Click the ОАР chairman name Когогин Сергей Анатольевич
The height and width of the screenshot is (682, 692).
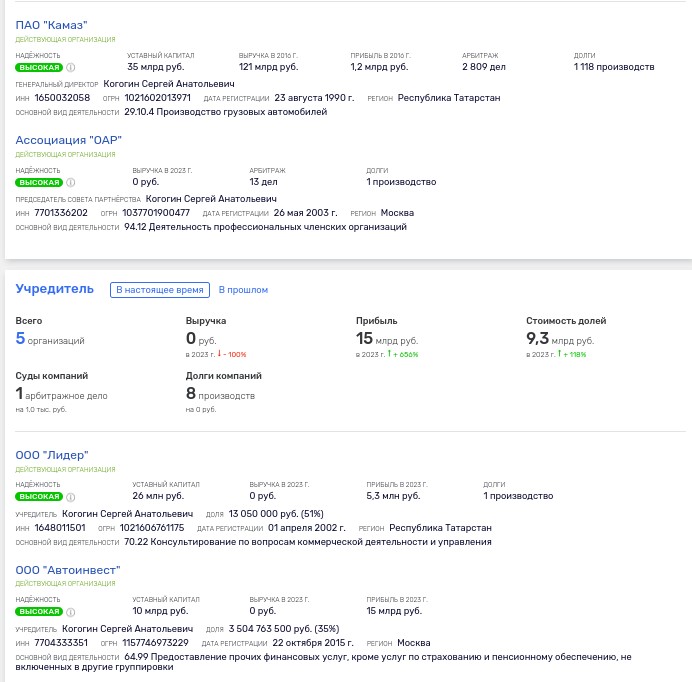click(x=211, y=199)
